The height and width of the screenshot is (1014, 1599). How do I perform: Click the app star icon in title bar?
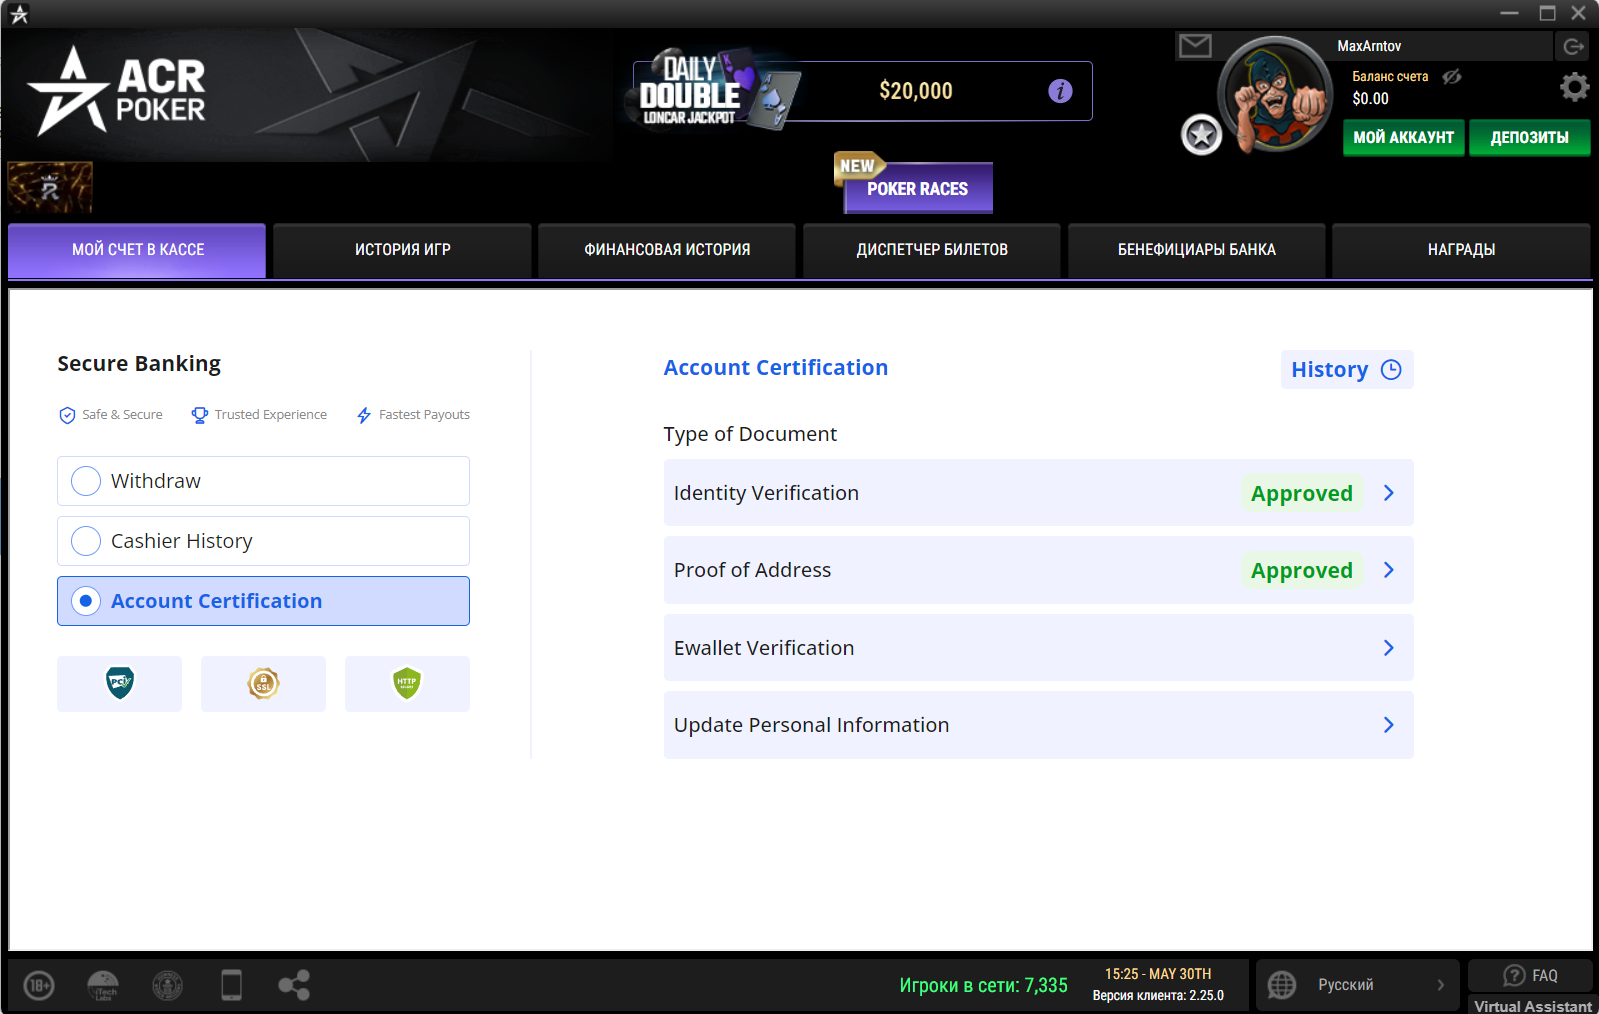coord(19,13)
